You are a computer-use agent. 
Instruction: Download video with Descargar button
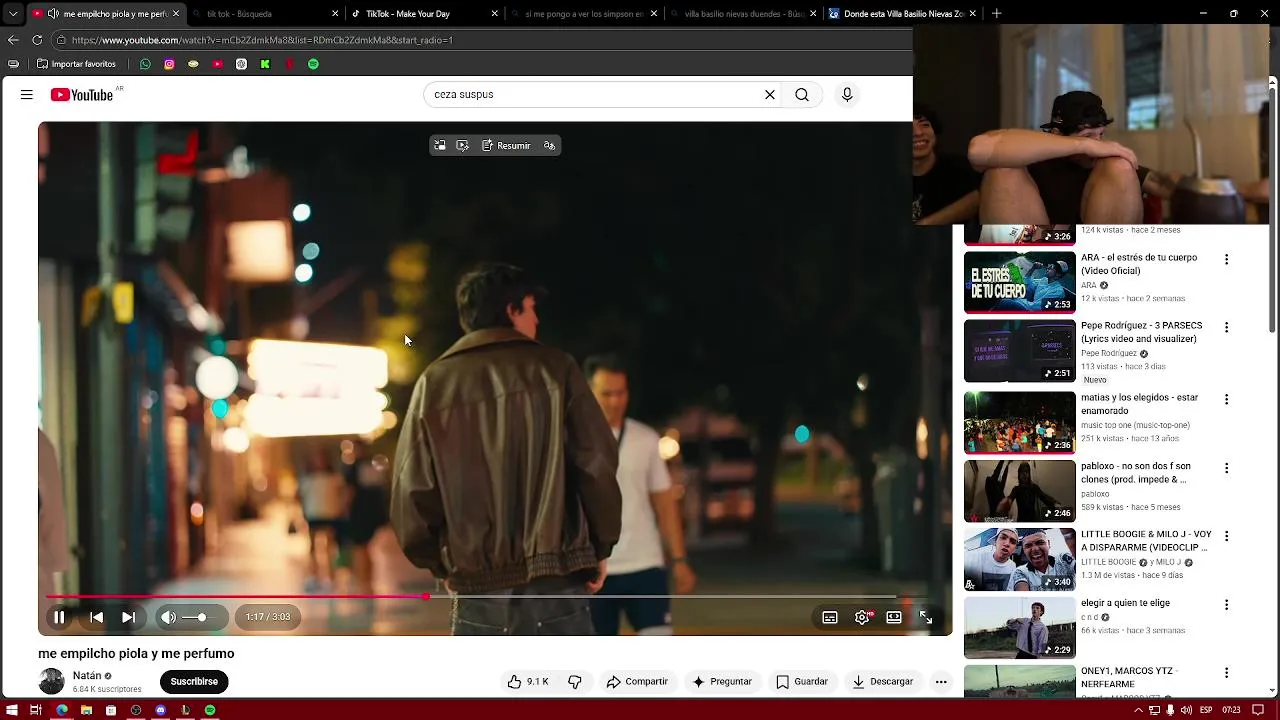[x=882, y=682]
